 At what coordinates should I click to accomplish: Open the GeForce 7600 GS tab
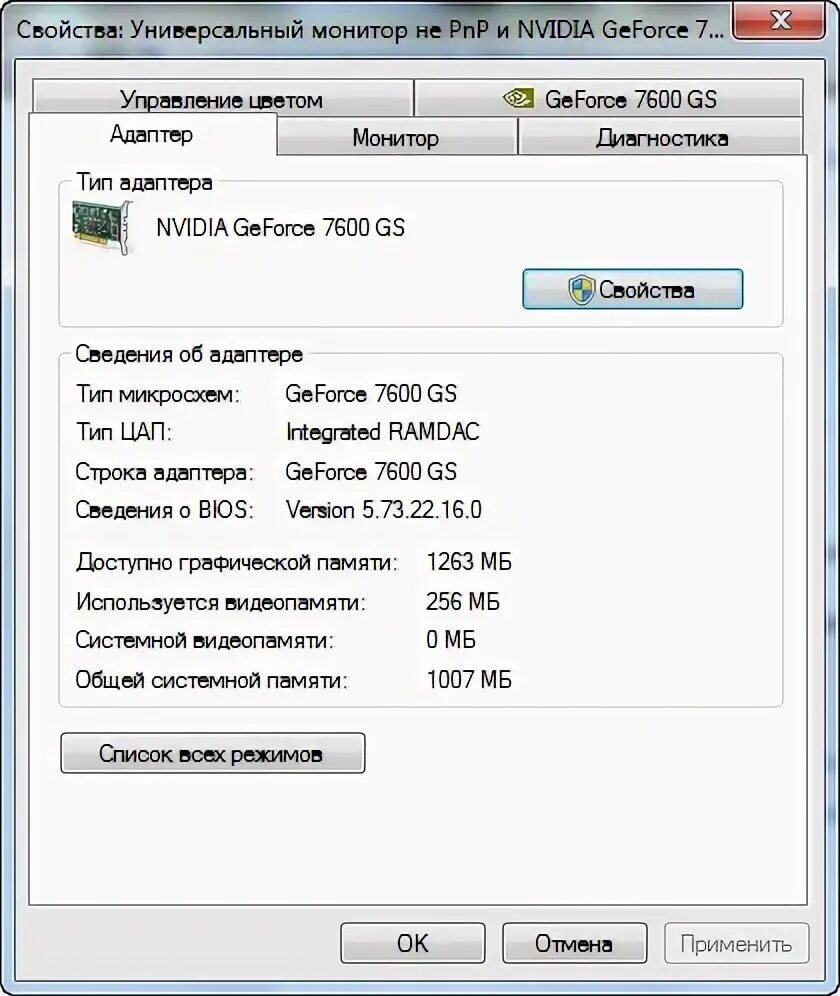pyautogui.click(x=609, y=98)
